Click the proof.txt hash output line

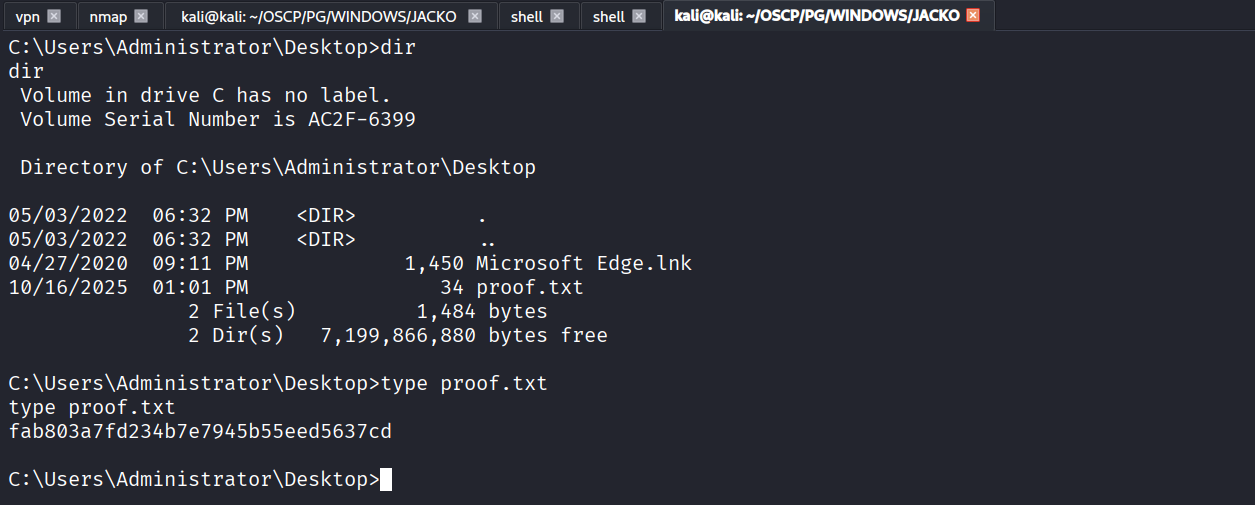click(x=200, y=432)
